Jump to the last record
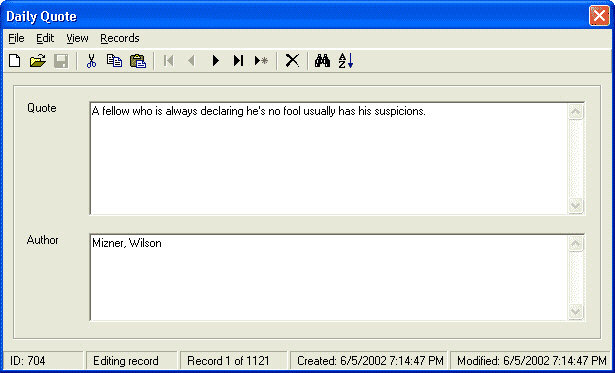 click(x=238, y=61)
